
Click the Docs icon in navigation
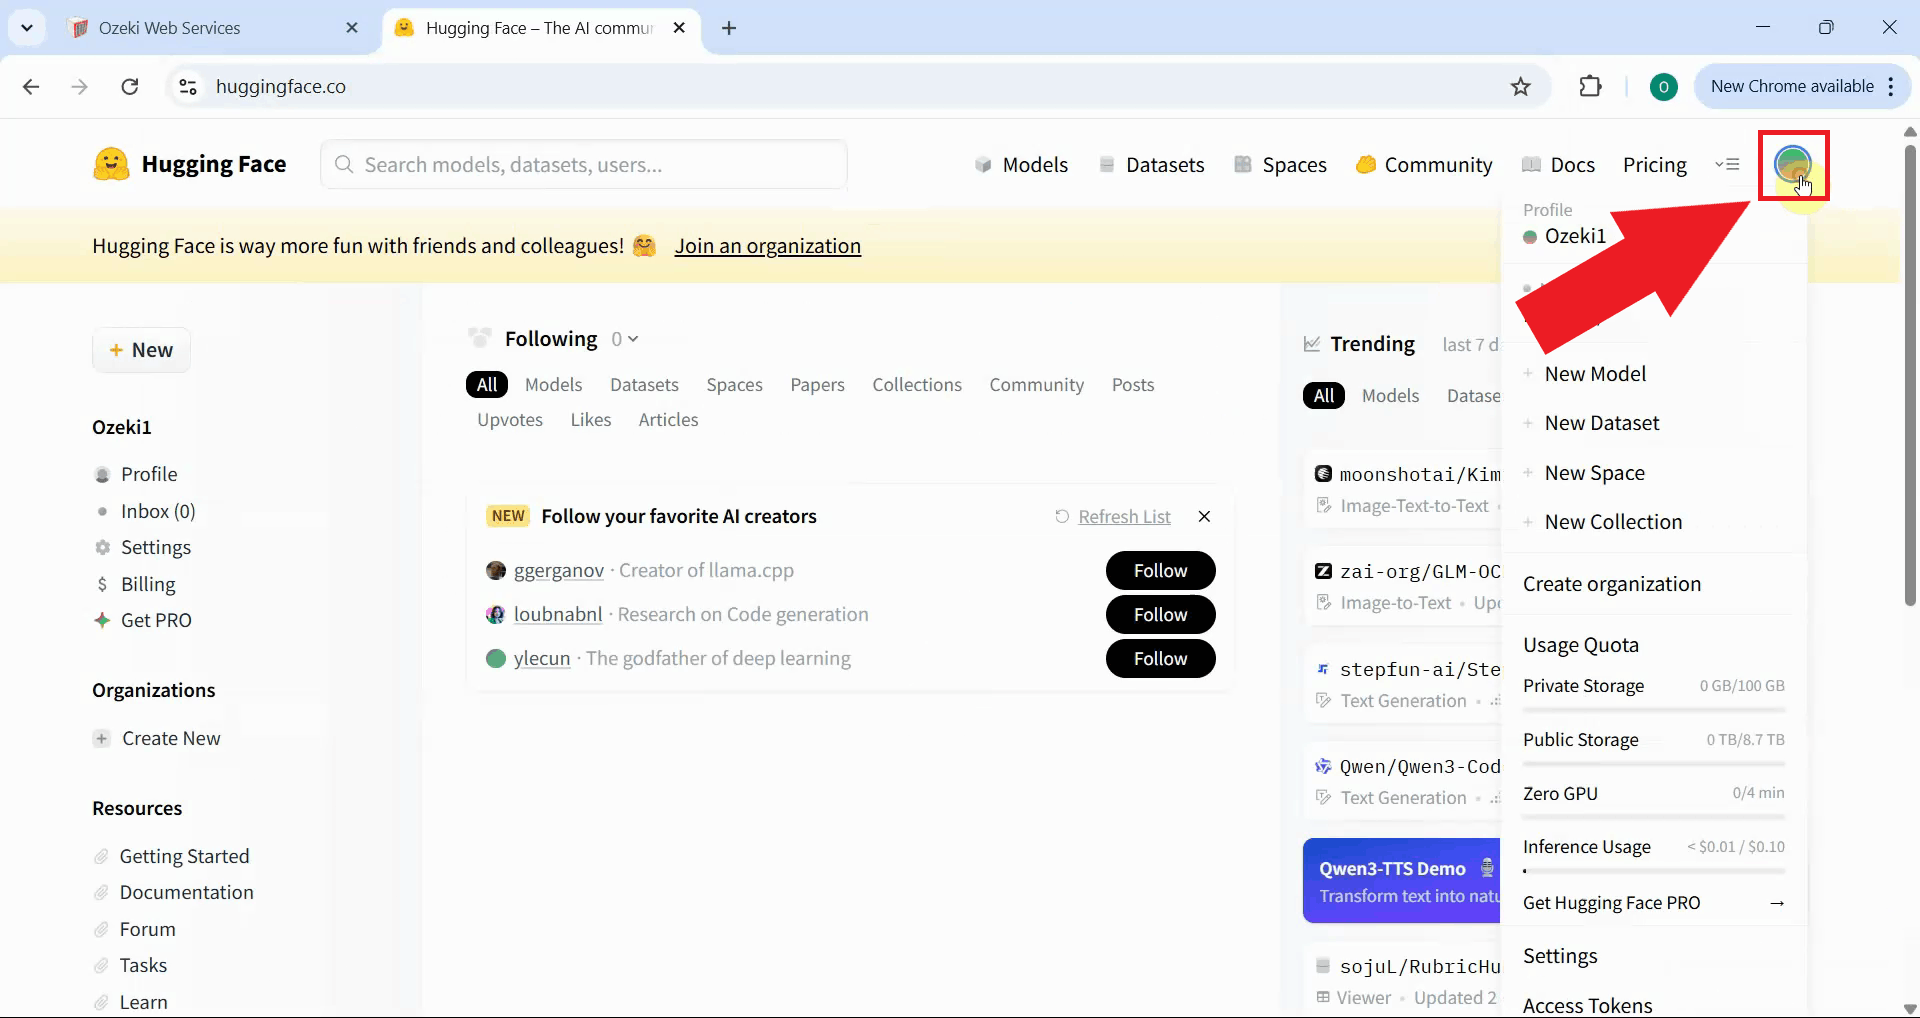pos(1533,164)
